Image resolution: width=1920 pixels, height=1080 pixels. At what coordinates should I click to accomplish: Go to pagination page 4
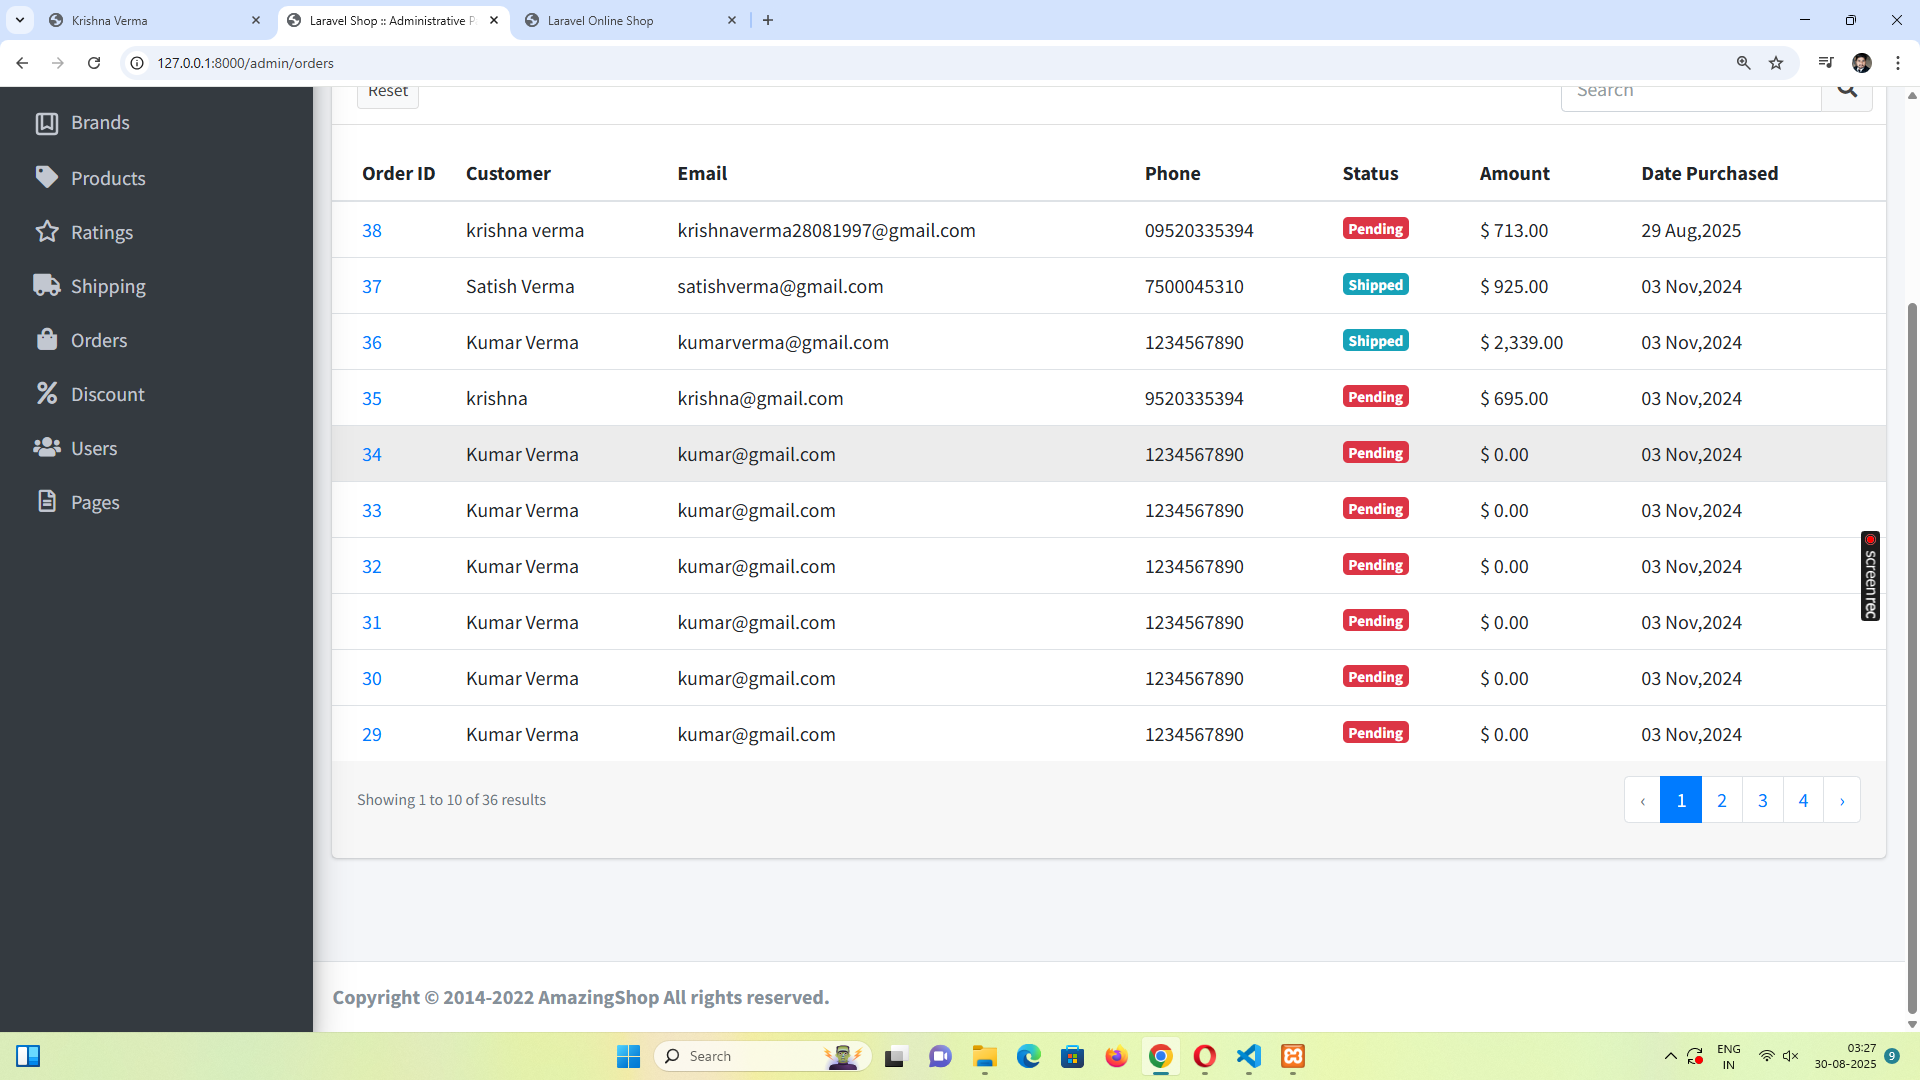pyautogui.click(x=1803, y=800)
